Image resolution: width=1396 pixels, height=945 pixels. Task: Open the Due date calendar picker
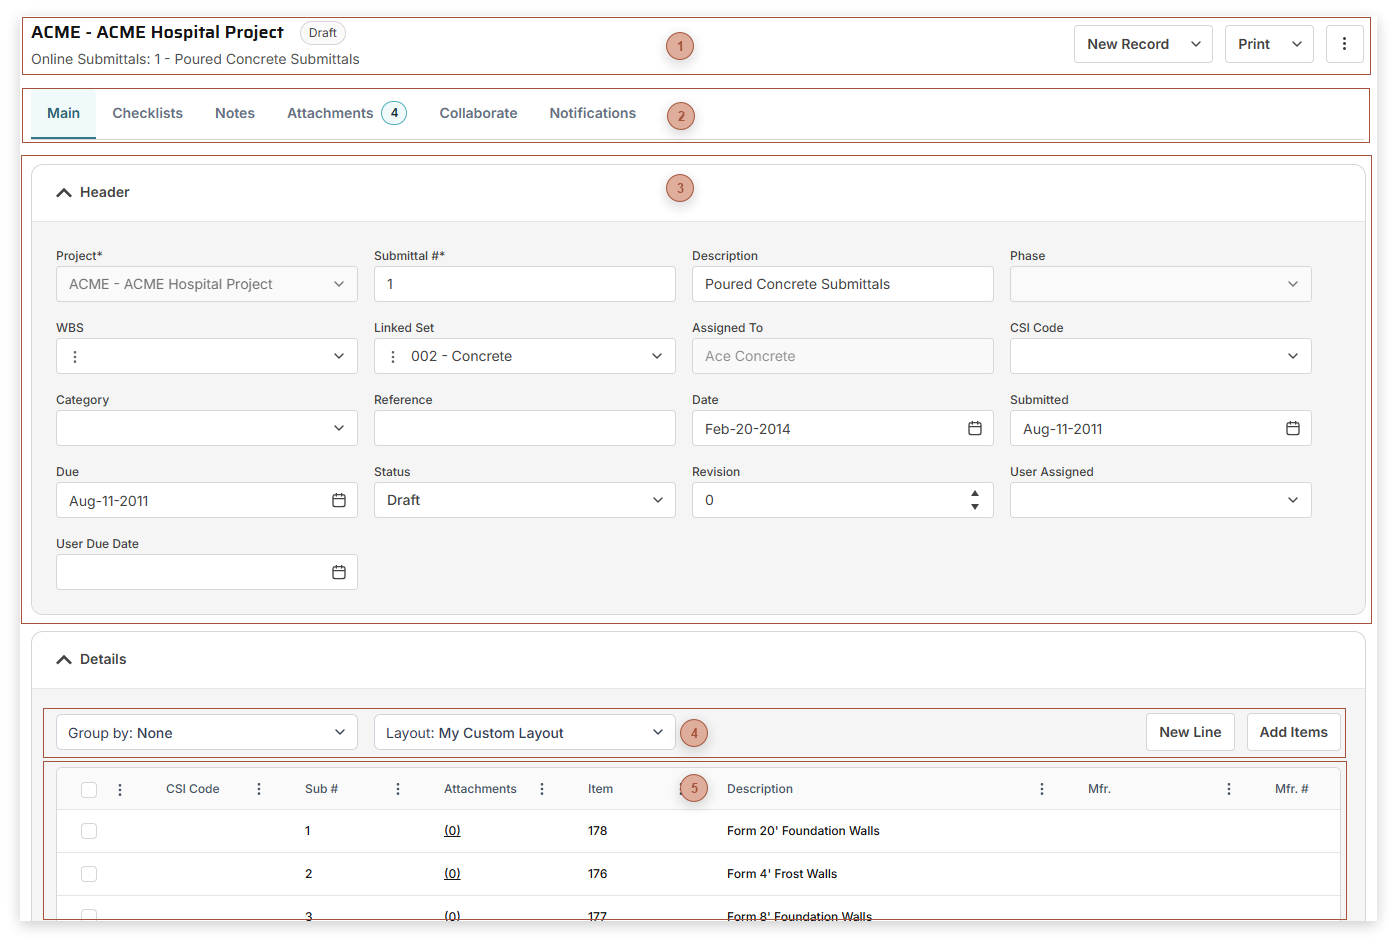point(340,500)
